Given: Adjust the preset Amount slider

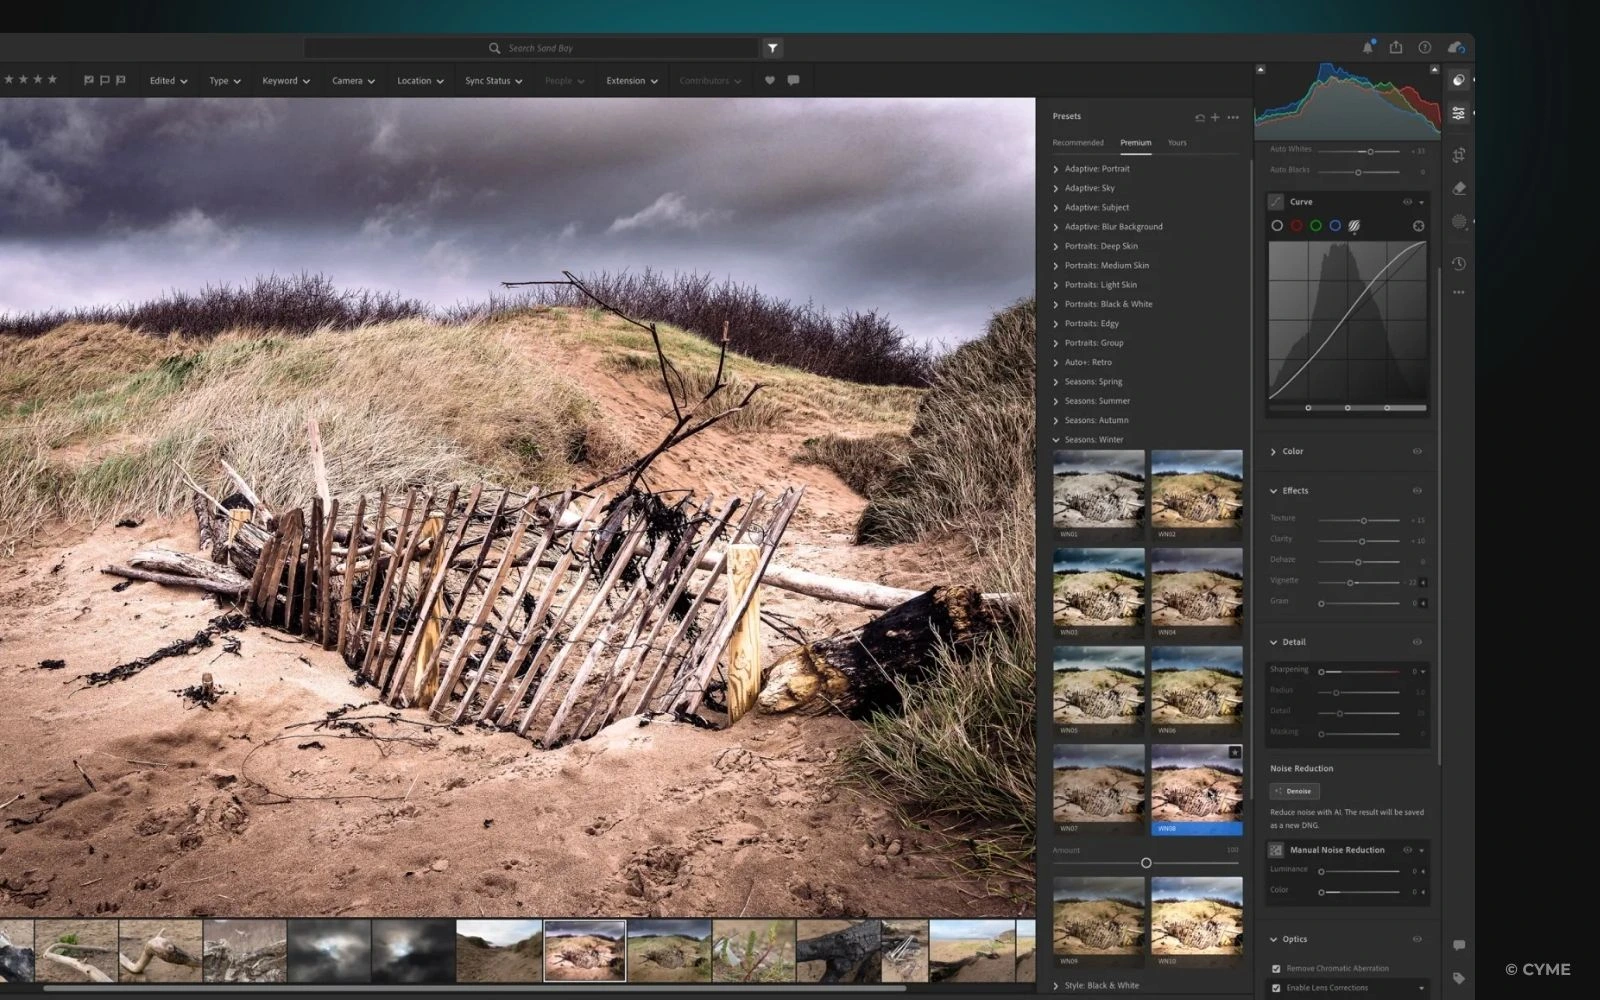Looking at the screenshot, I should tap(1146, 863).
